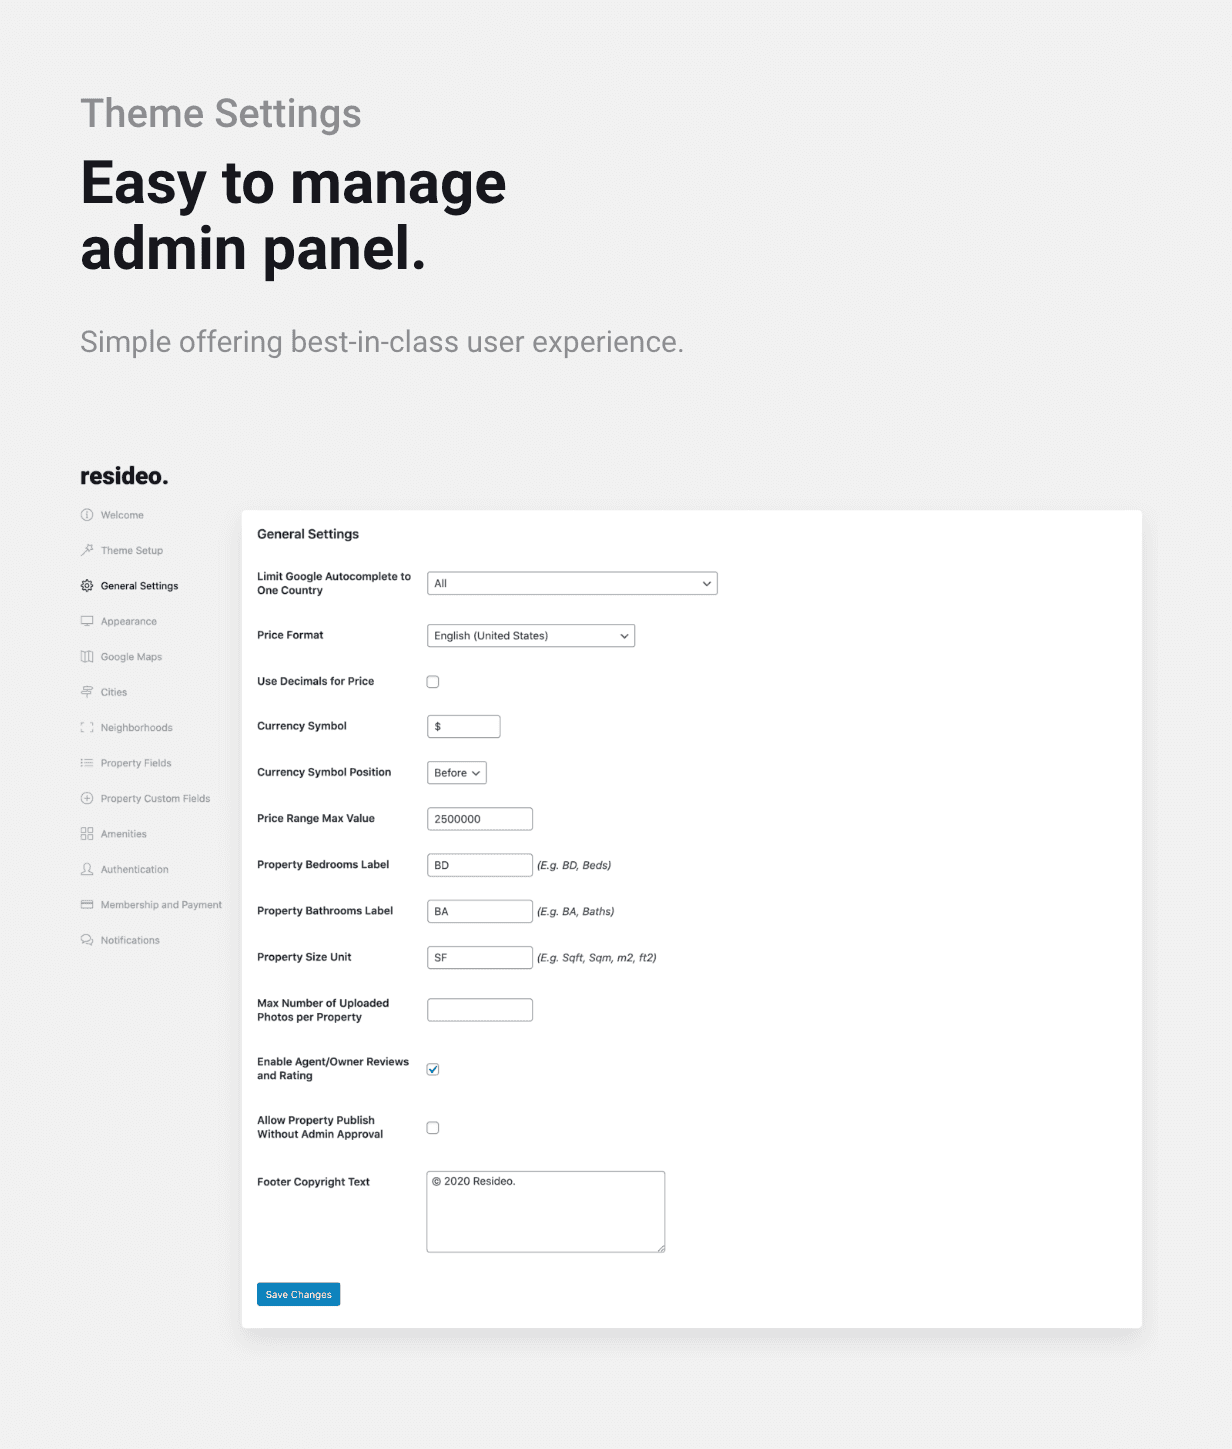Click the Cities signpost icon
The image size is (1232, 1449).
[x=87, y=692]
